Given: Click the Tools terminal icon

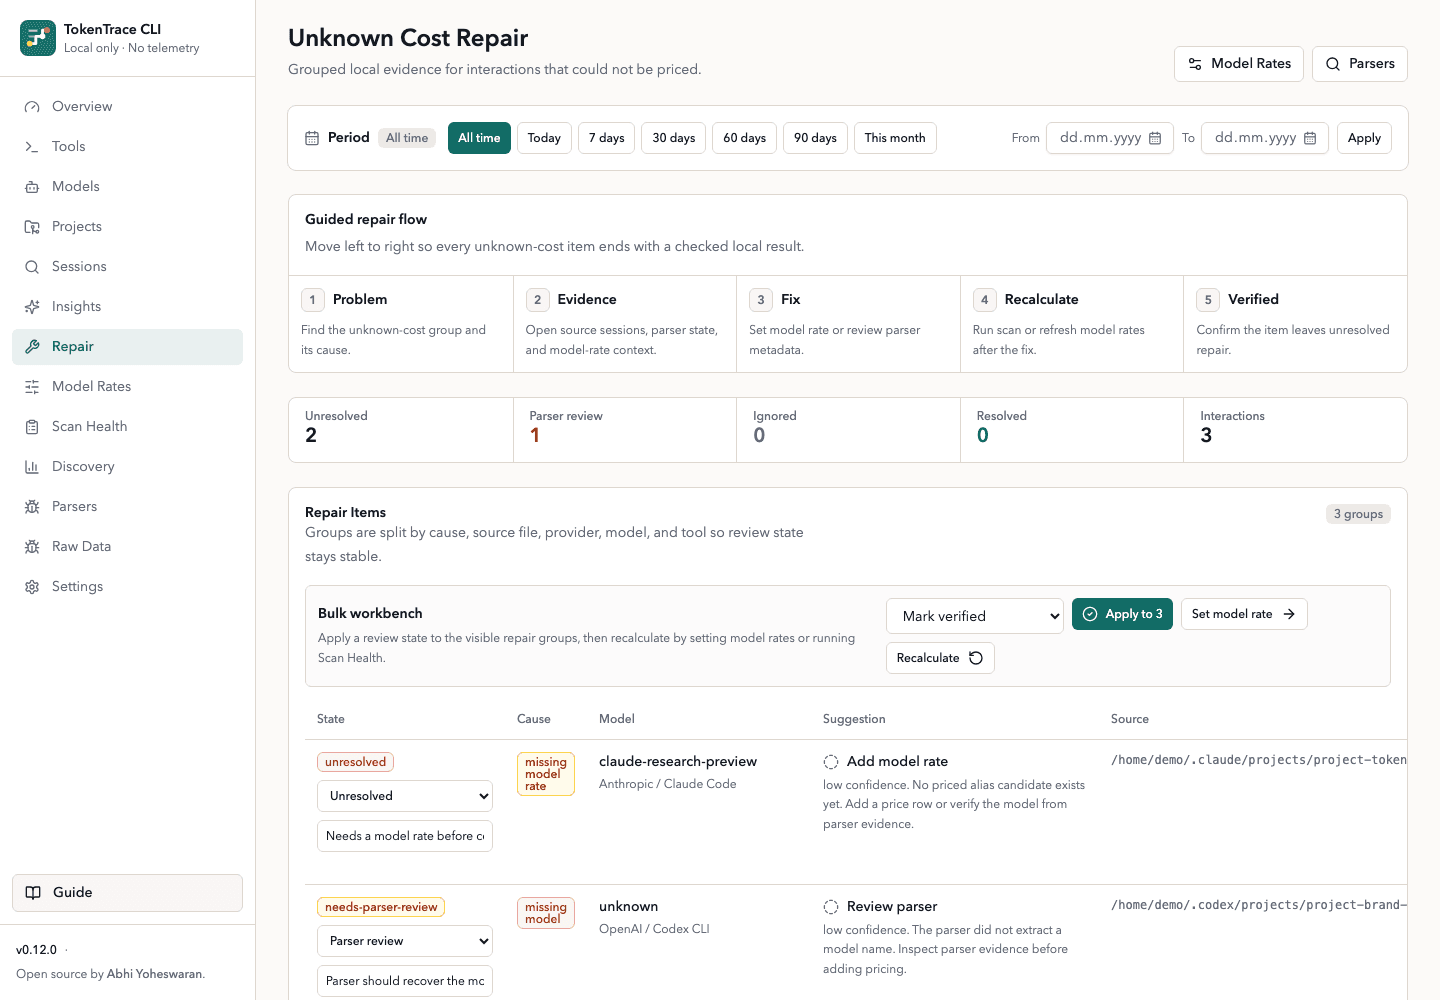Looking at the screenshot, I should (x=32, y=147).
